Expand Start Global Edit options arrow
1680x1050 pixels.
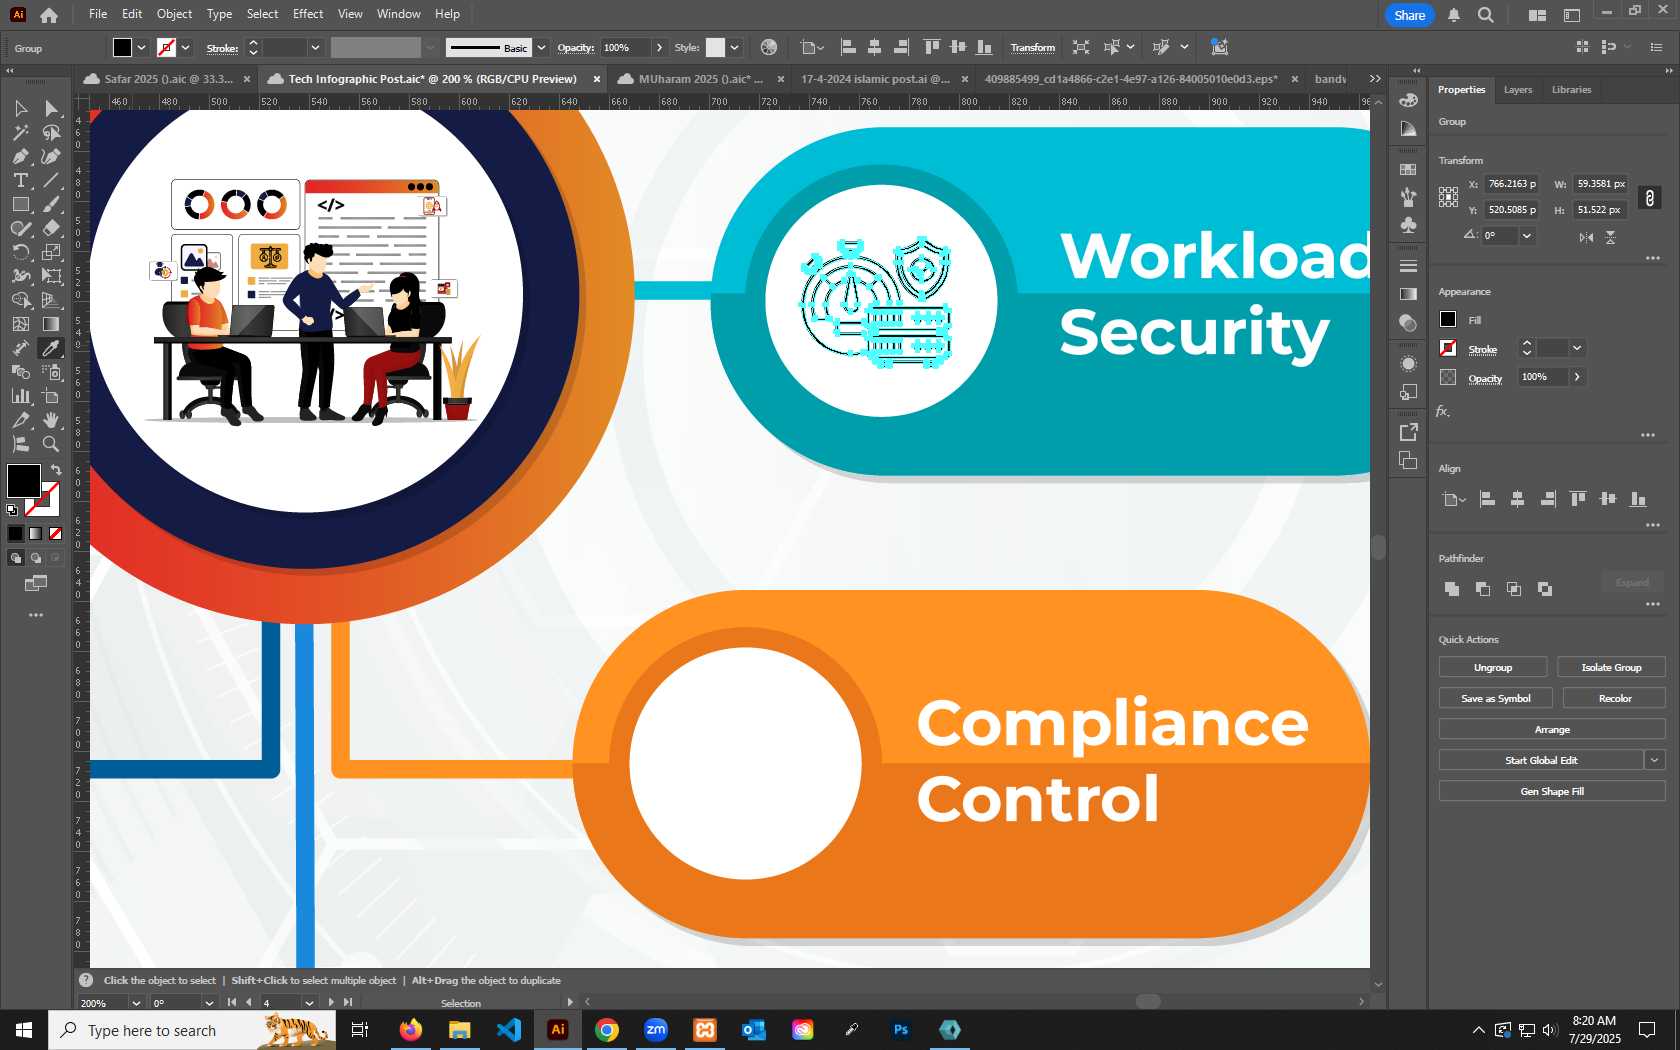(x=1655, y=760)
